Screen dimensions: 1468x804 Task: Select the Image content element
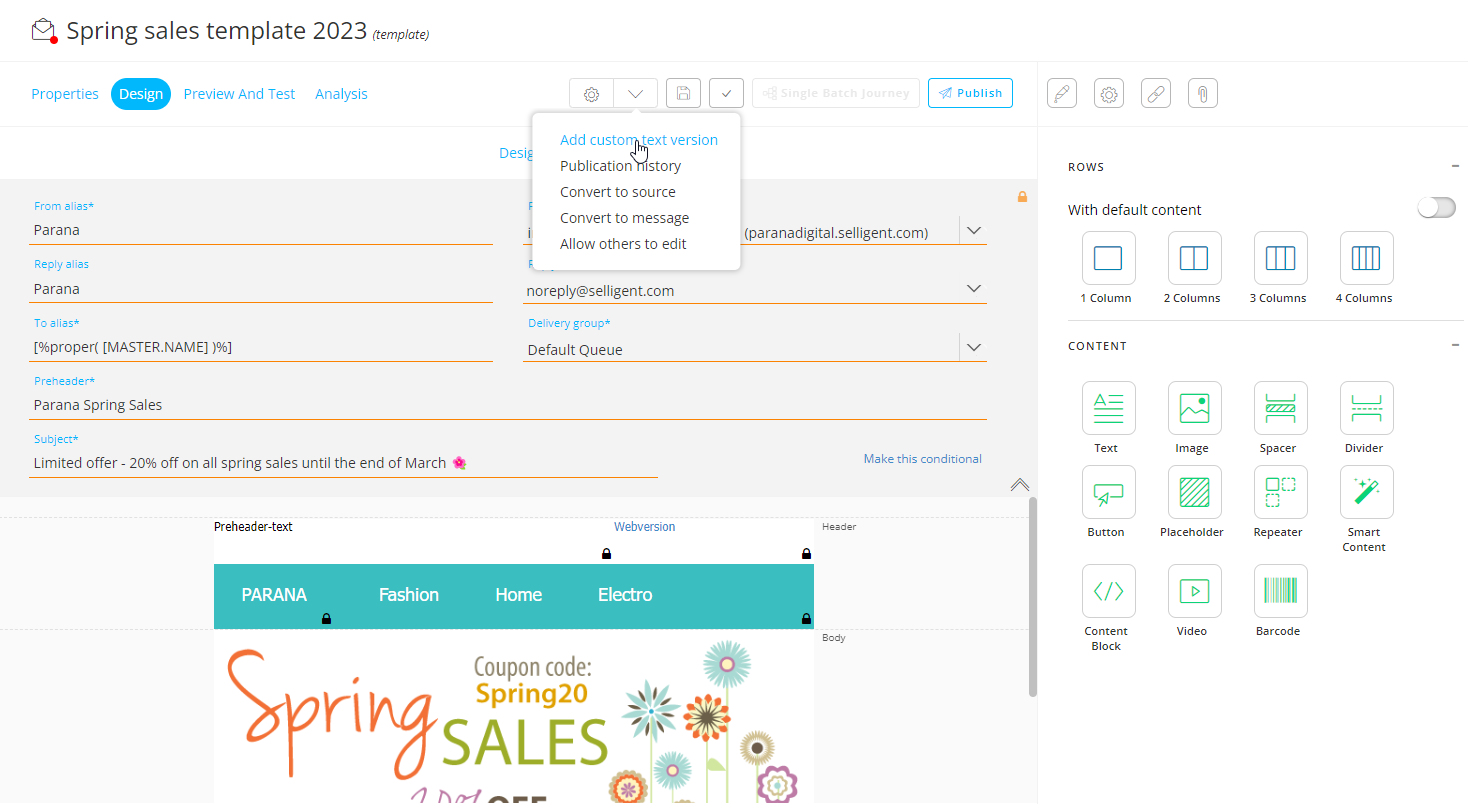[1194, 408]
